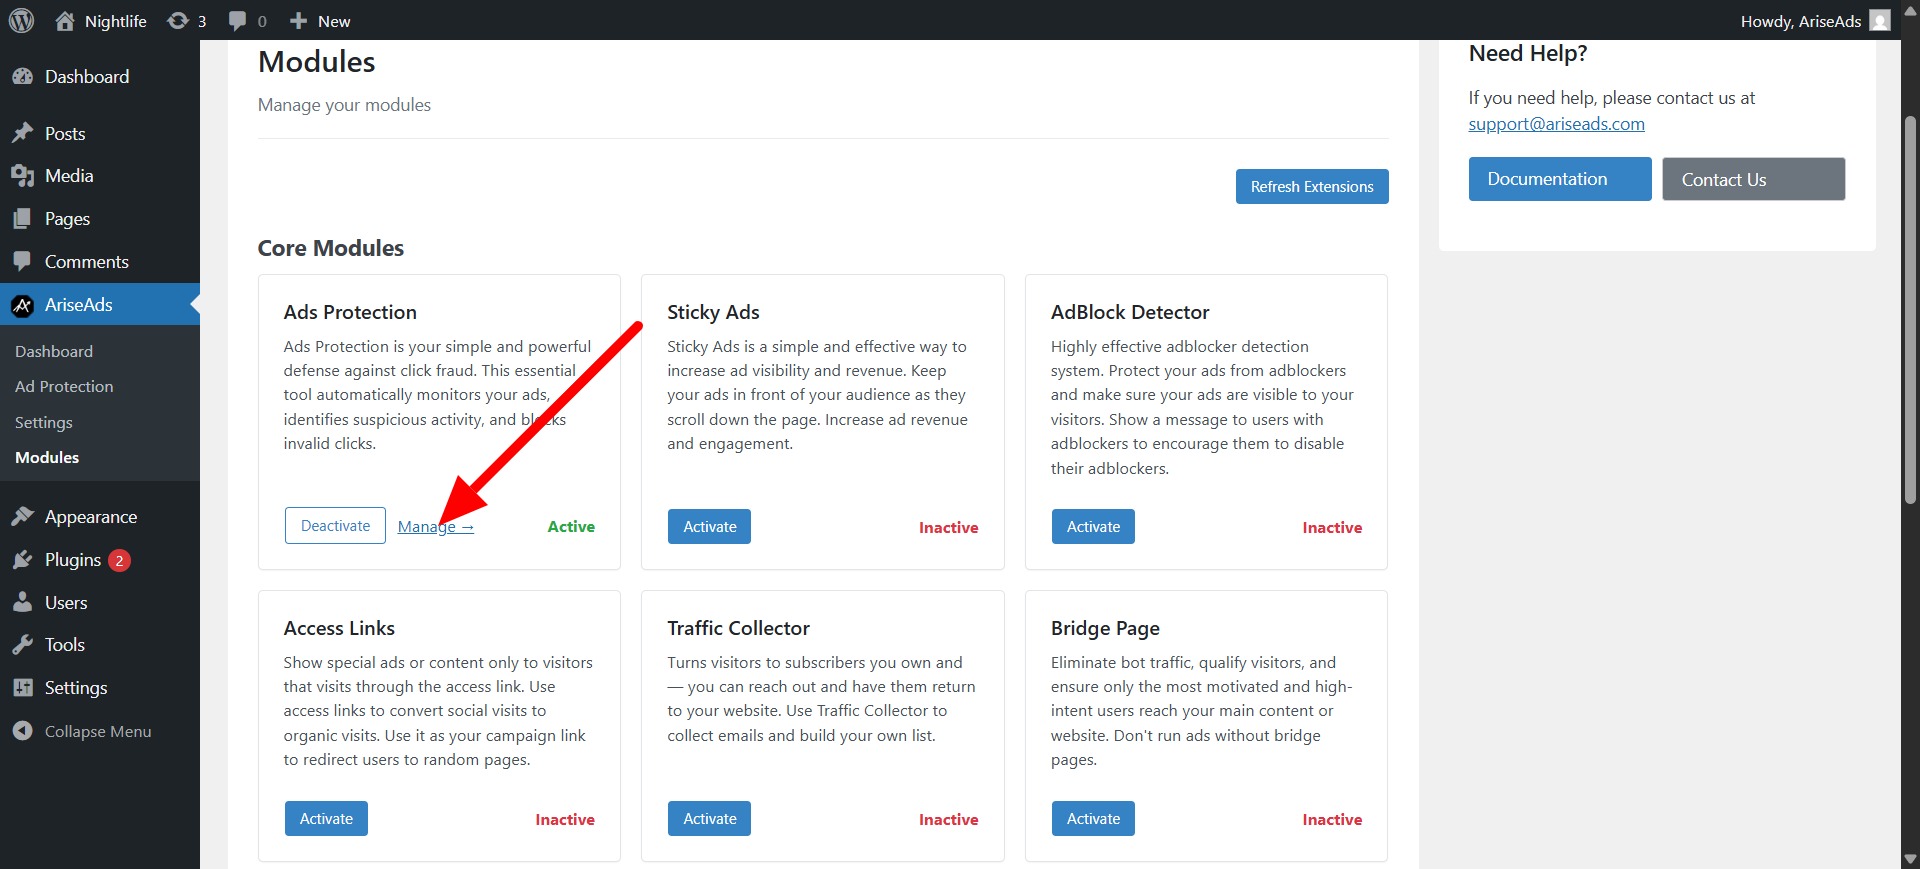Activate the Sticky Ads module
The height and width of the screenshot is (869, 1920).
[x=709, y=527]
